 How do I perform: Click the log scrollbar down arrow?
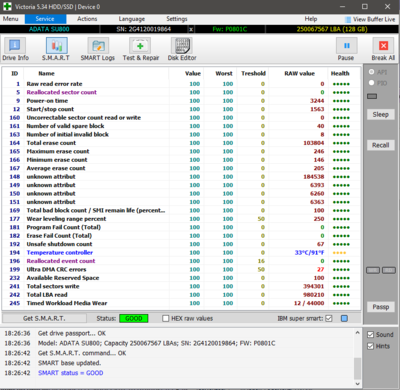[357, 383]
